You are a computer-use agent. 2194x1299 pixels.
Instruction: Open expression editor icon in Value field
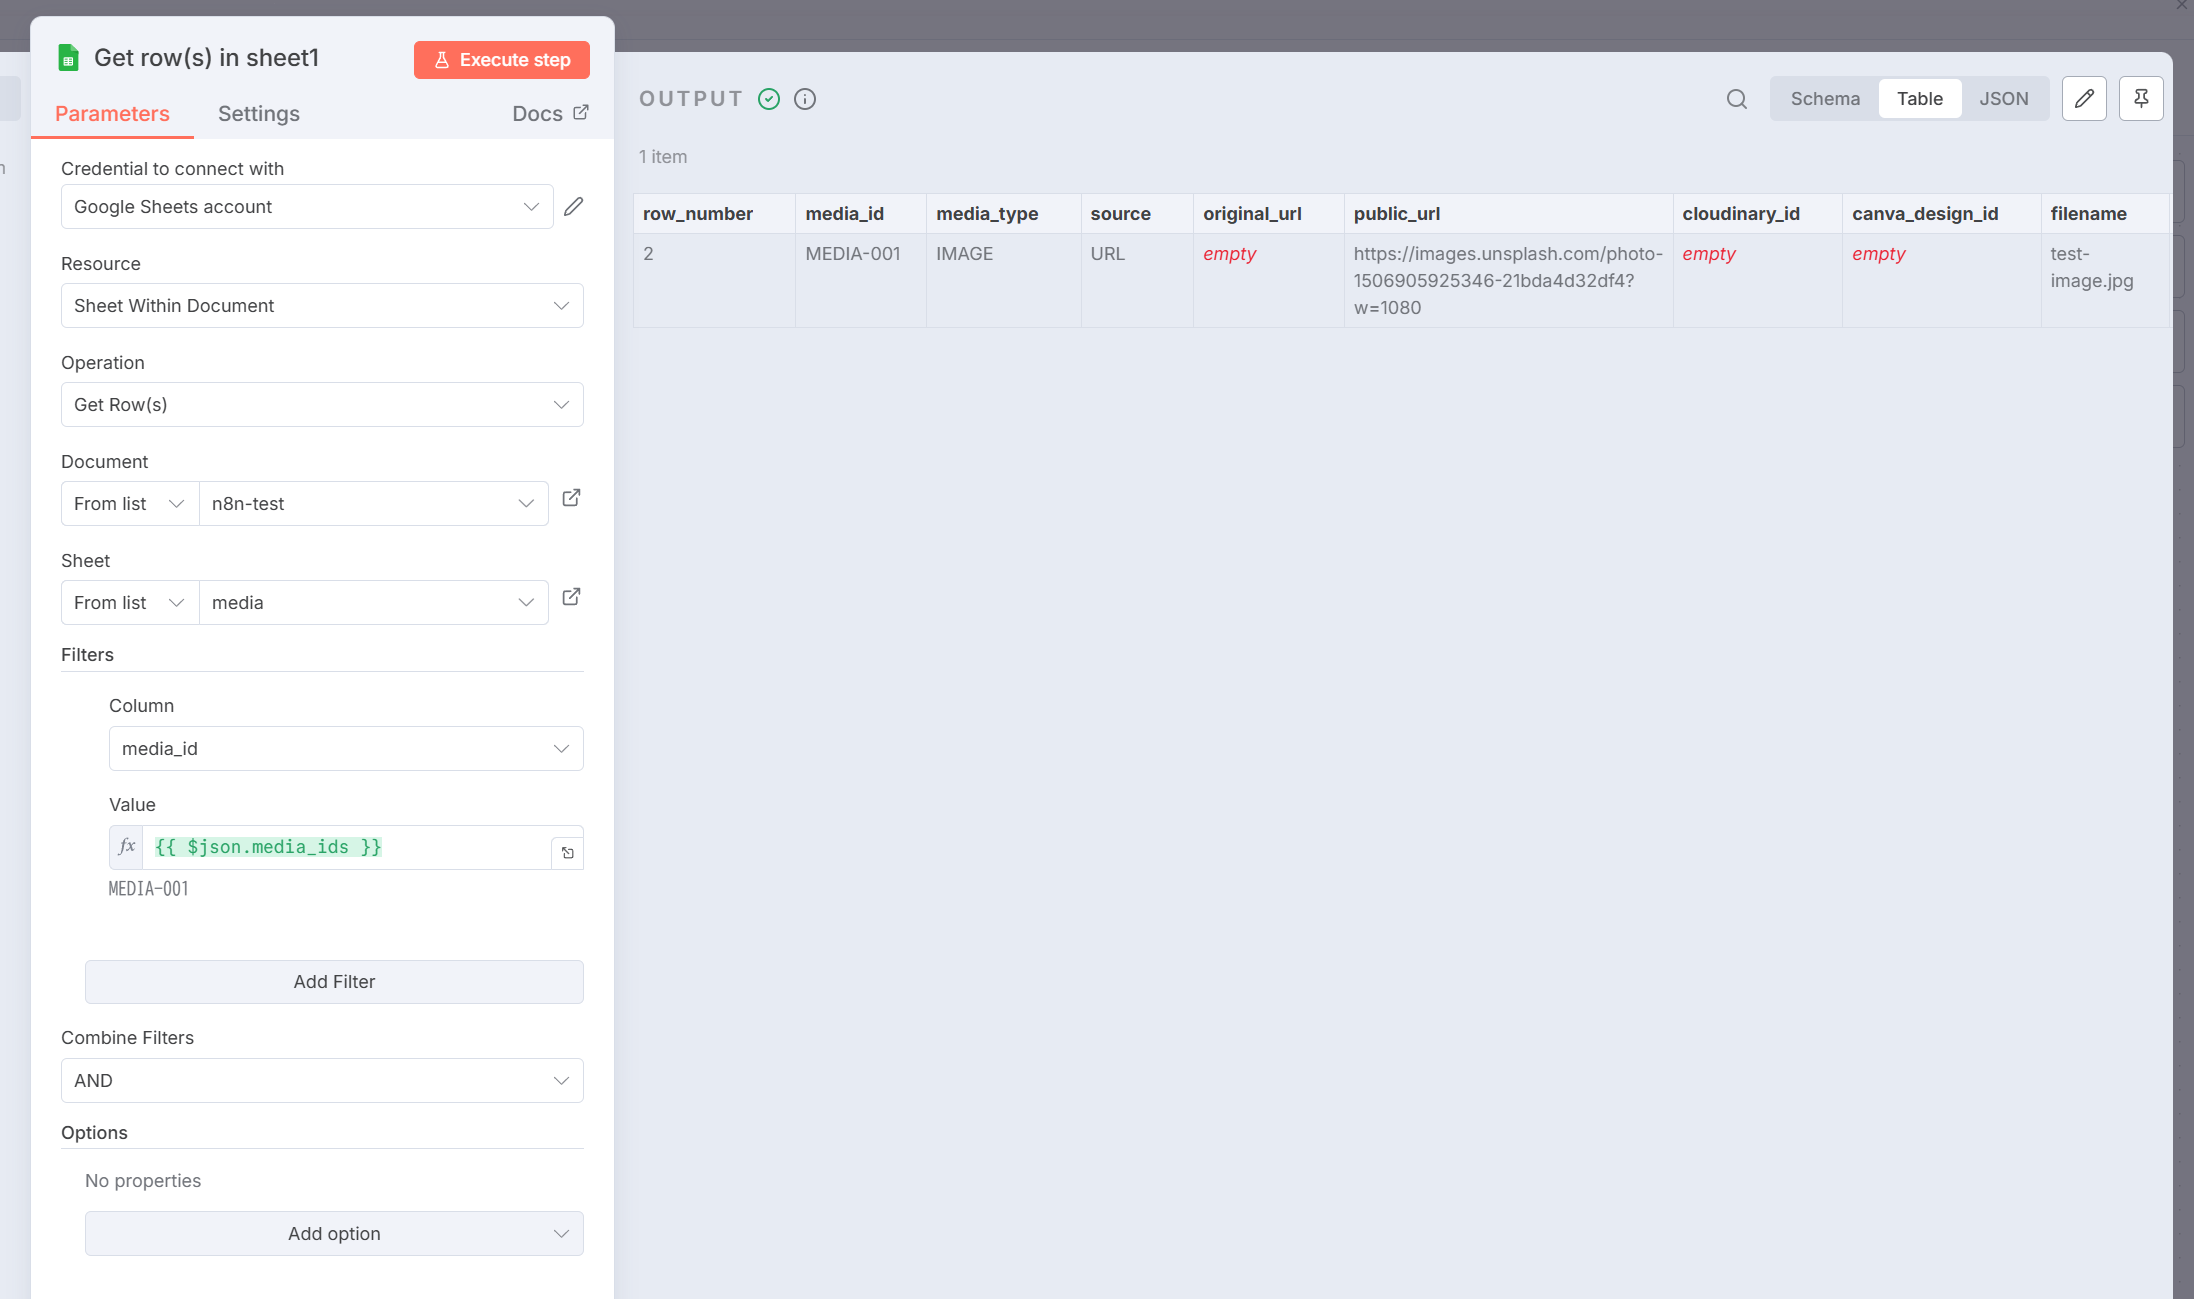pos(567,853)
